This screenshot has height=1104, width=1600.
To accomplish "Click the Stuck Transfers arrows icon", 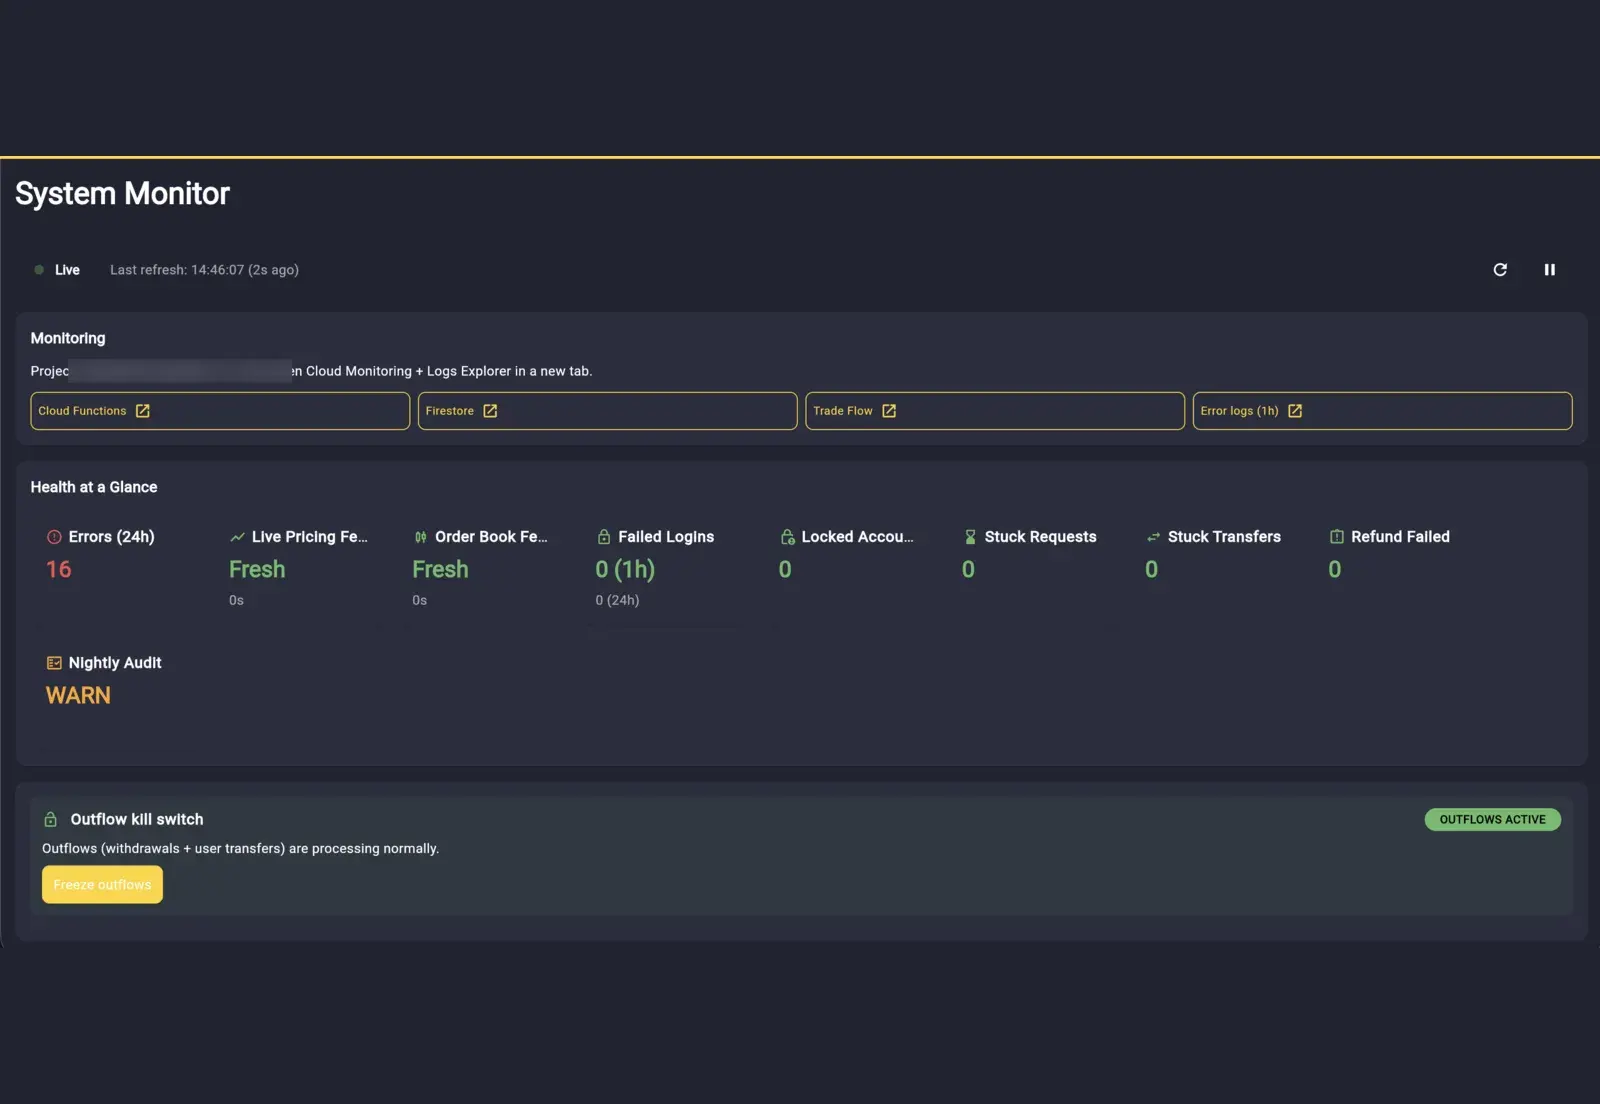I will click(x=1153, y=537).
